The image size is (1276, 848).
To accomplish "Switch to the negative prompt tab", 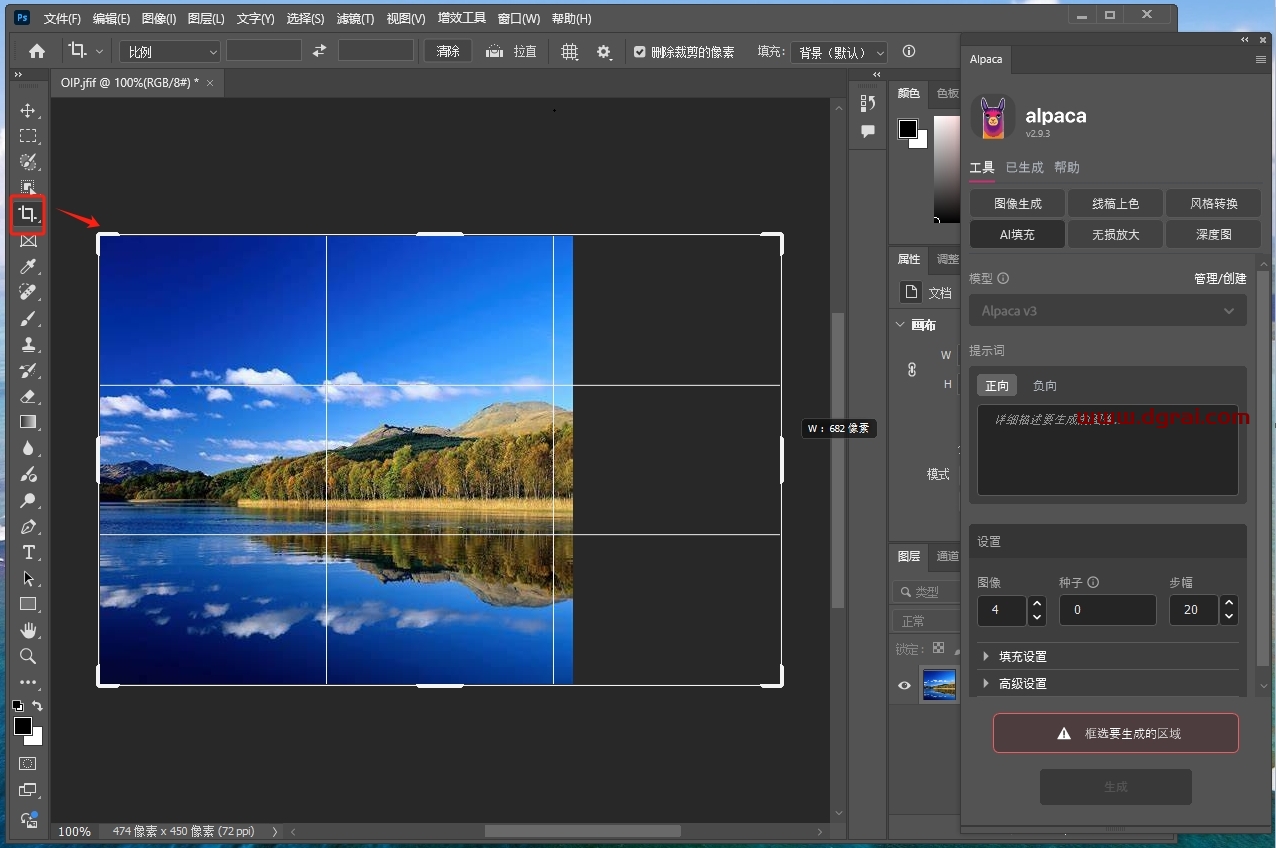I will pos(1044,385).
